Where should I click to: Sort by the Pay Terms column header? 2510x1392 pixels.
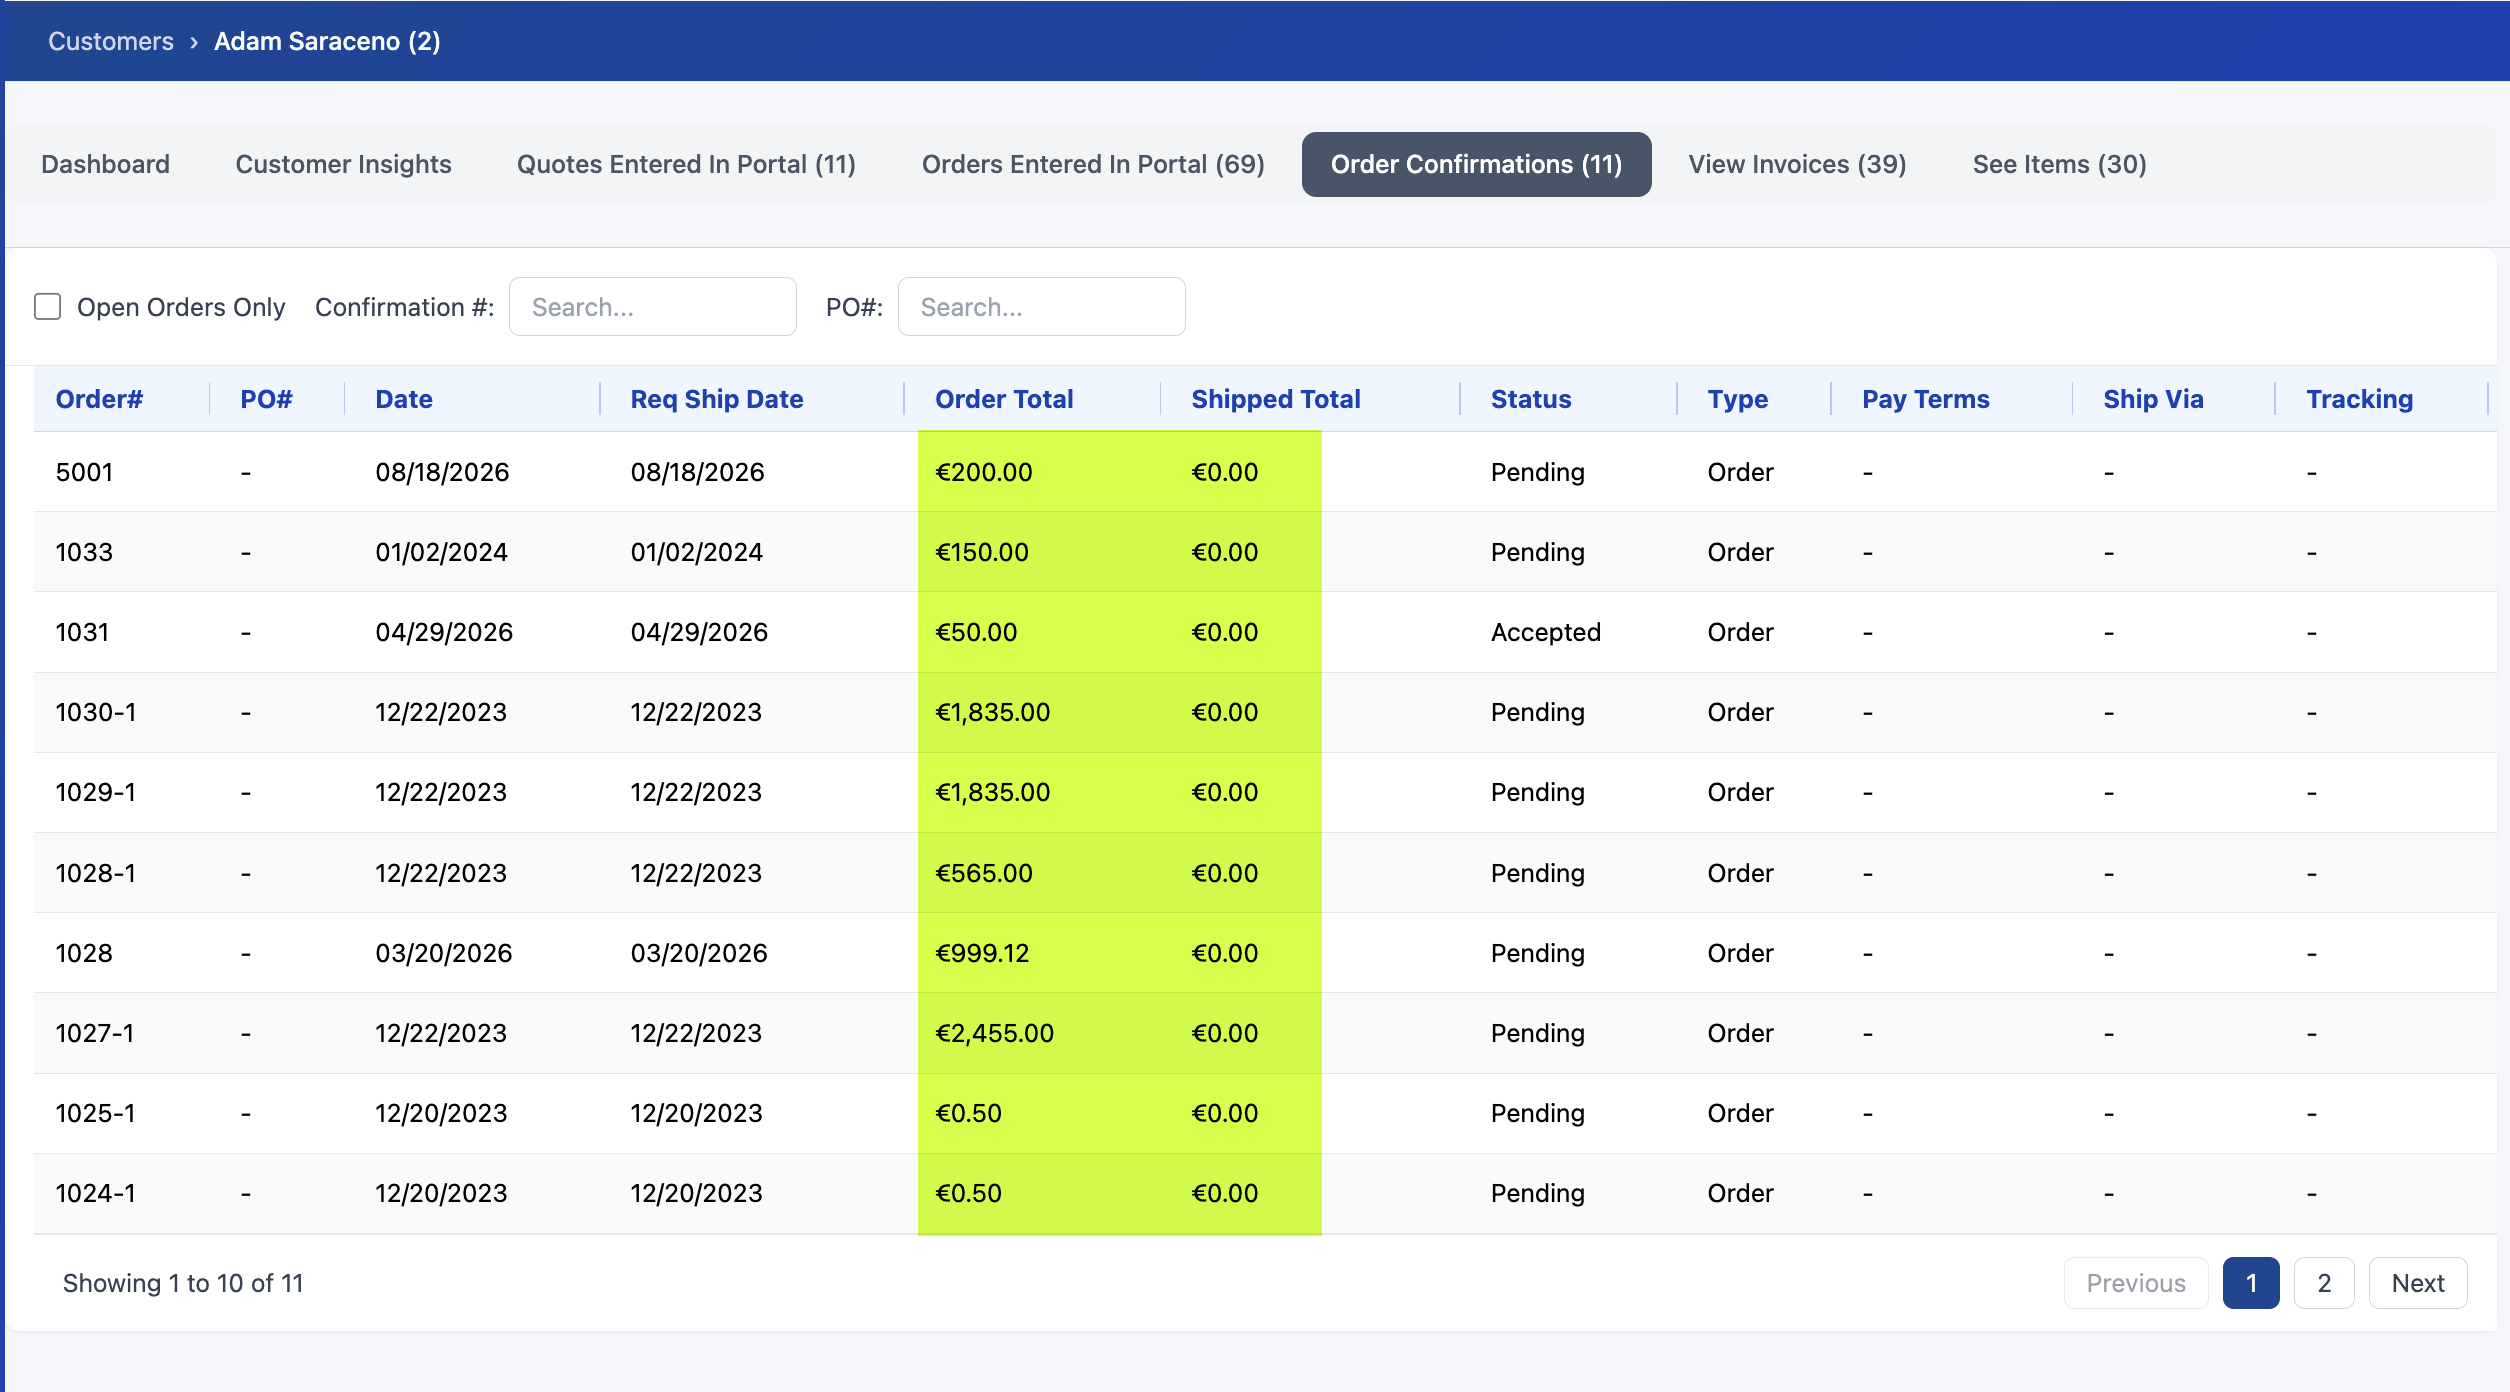[1926, 399]
